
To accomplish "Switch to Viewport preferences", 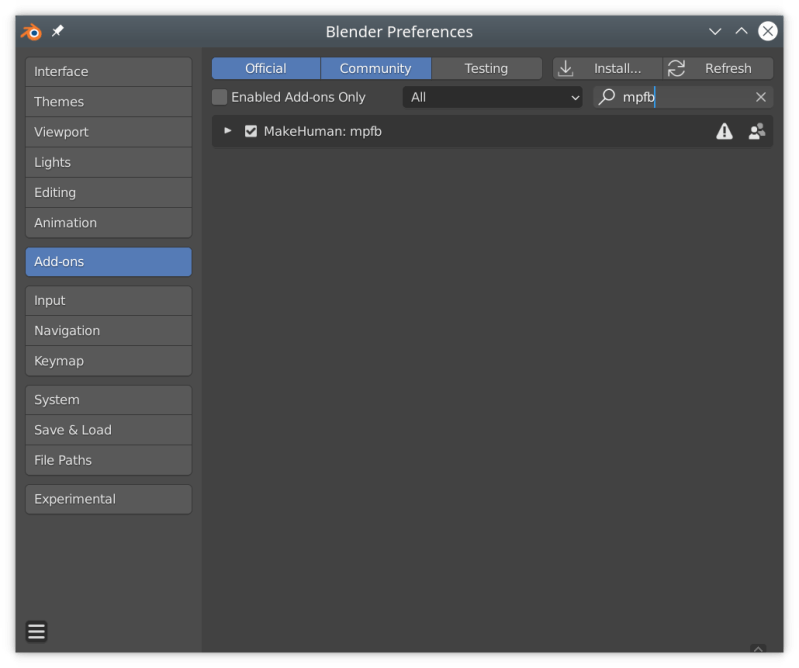I will (109, 132).
